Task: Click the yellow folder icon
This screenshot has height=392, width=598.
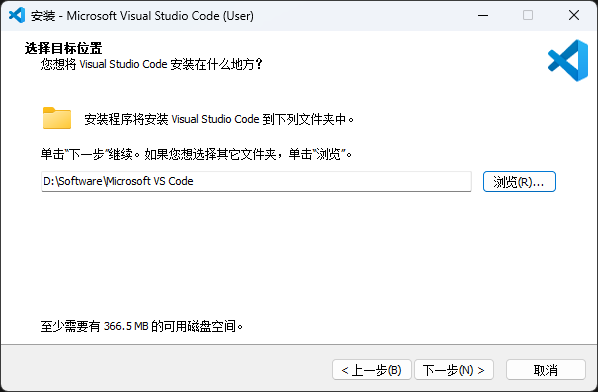Action: pos(57,118)
